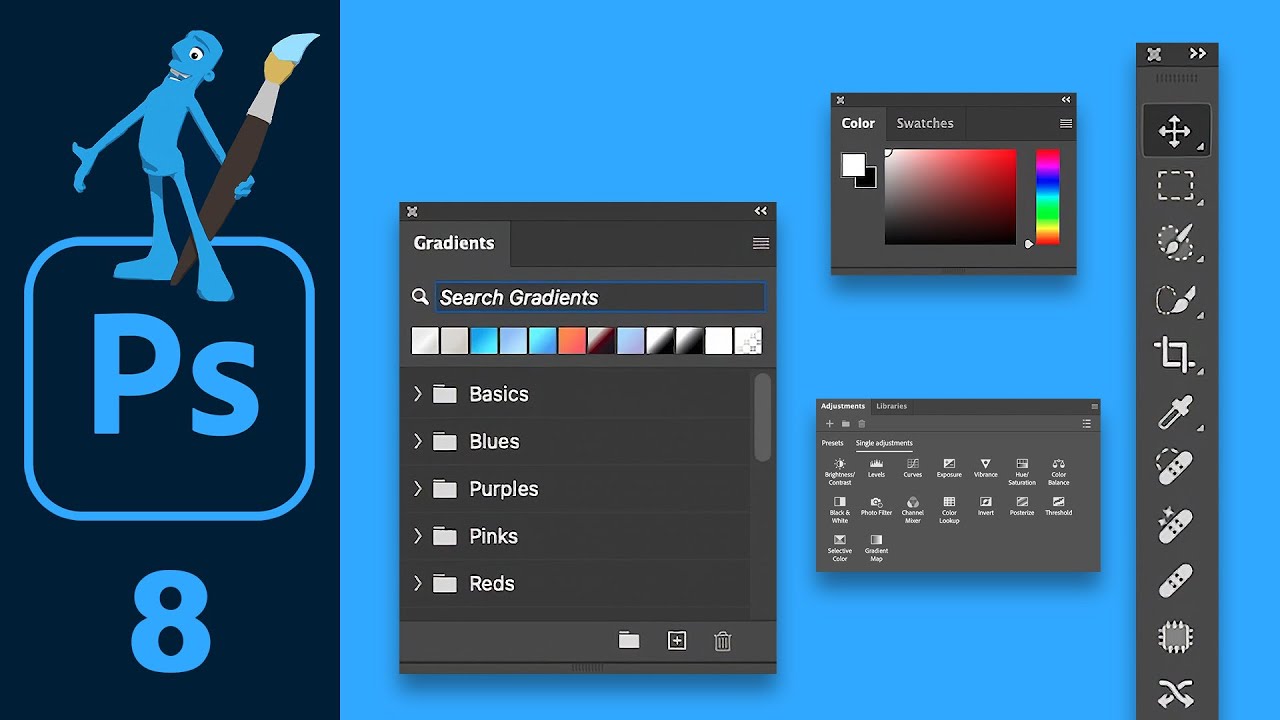Add a Vibrance adjustment

[x=986, y=468]
